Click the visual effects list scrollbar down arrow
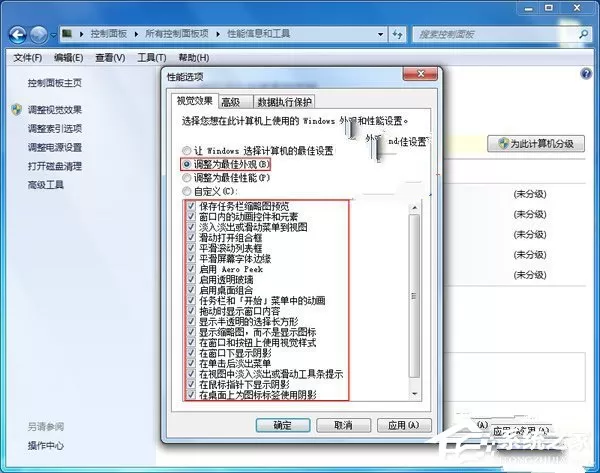The width and height of the screenshot is (600, 473). click(414, 394)
